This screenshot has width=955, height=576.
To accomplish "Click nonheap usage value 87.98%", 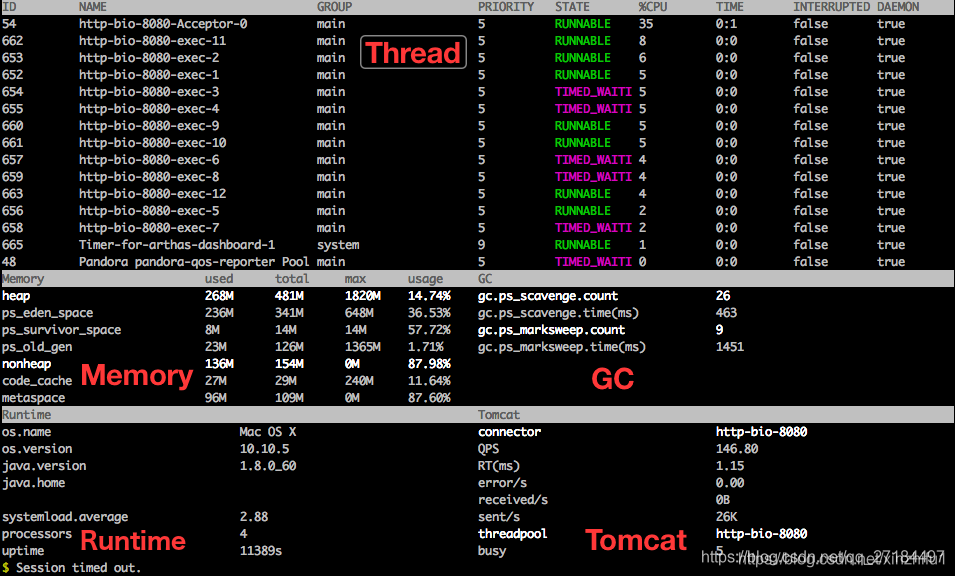I will pos(429,364).
